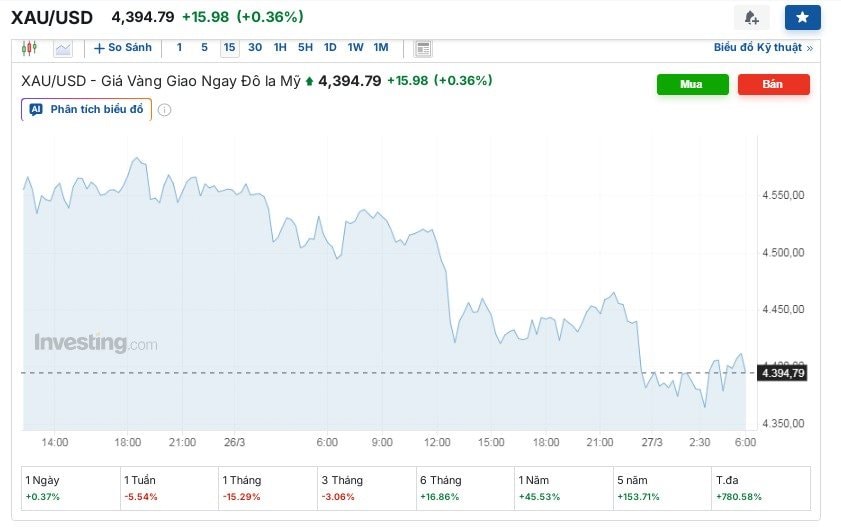Click the info icon beside Phân tích biểu đồ
The image size is (841, 532).
pyautogui.click(x=165, y=110)
